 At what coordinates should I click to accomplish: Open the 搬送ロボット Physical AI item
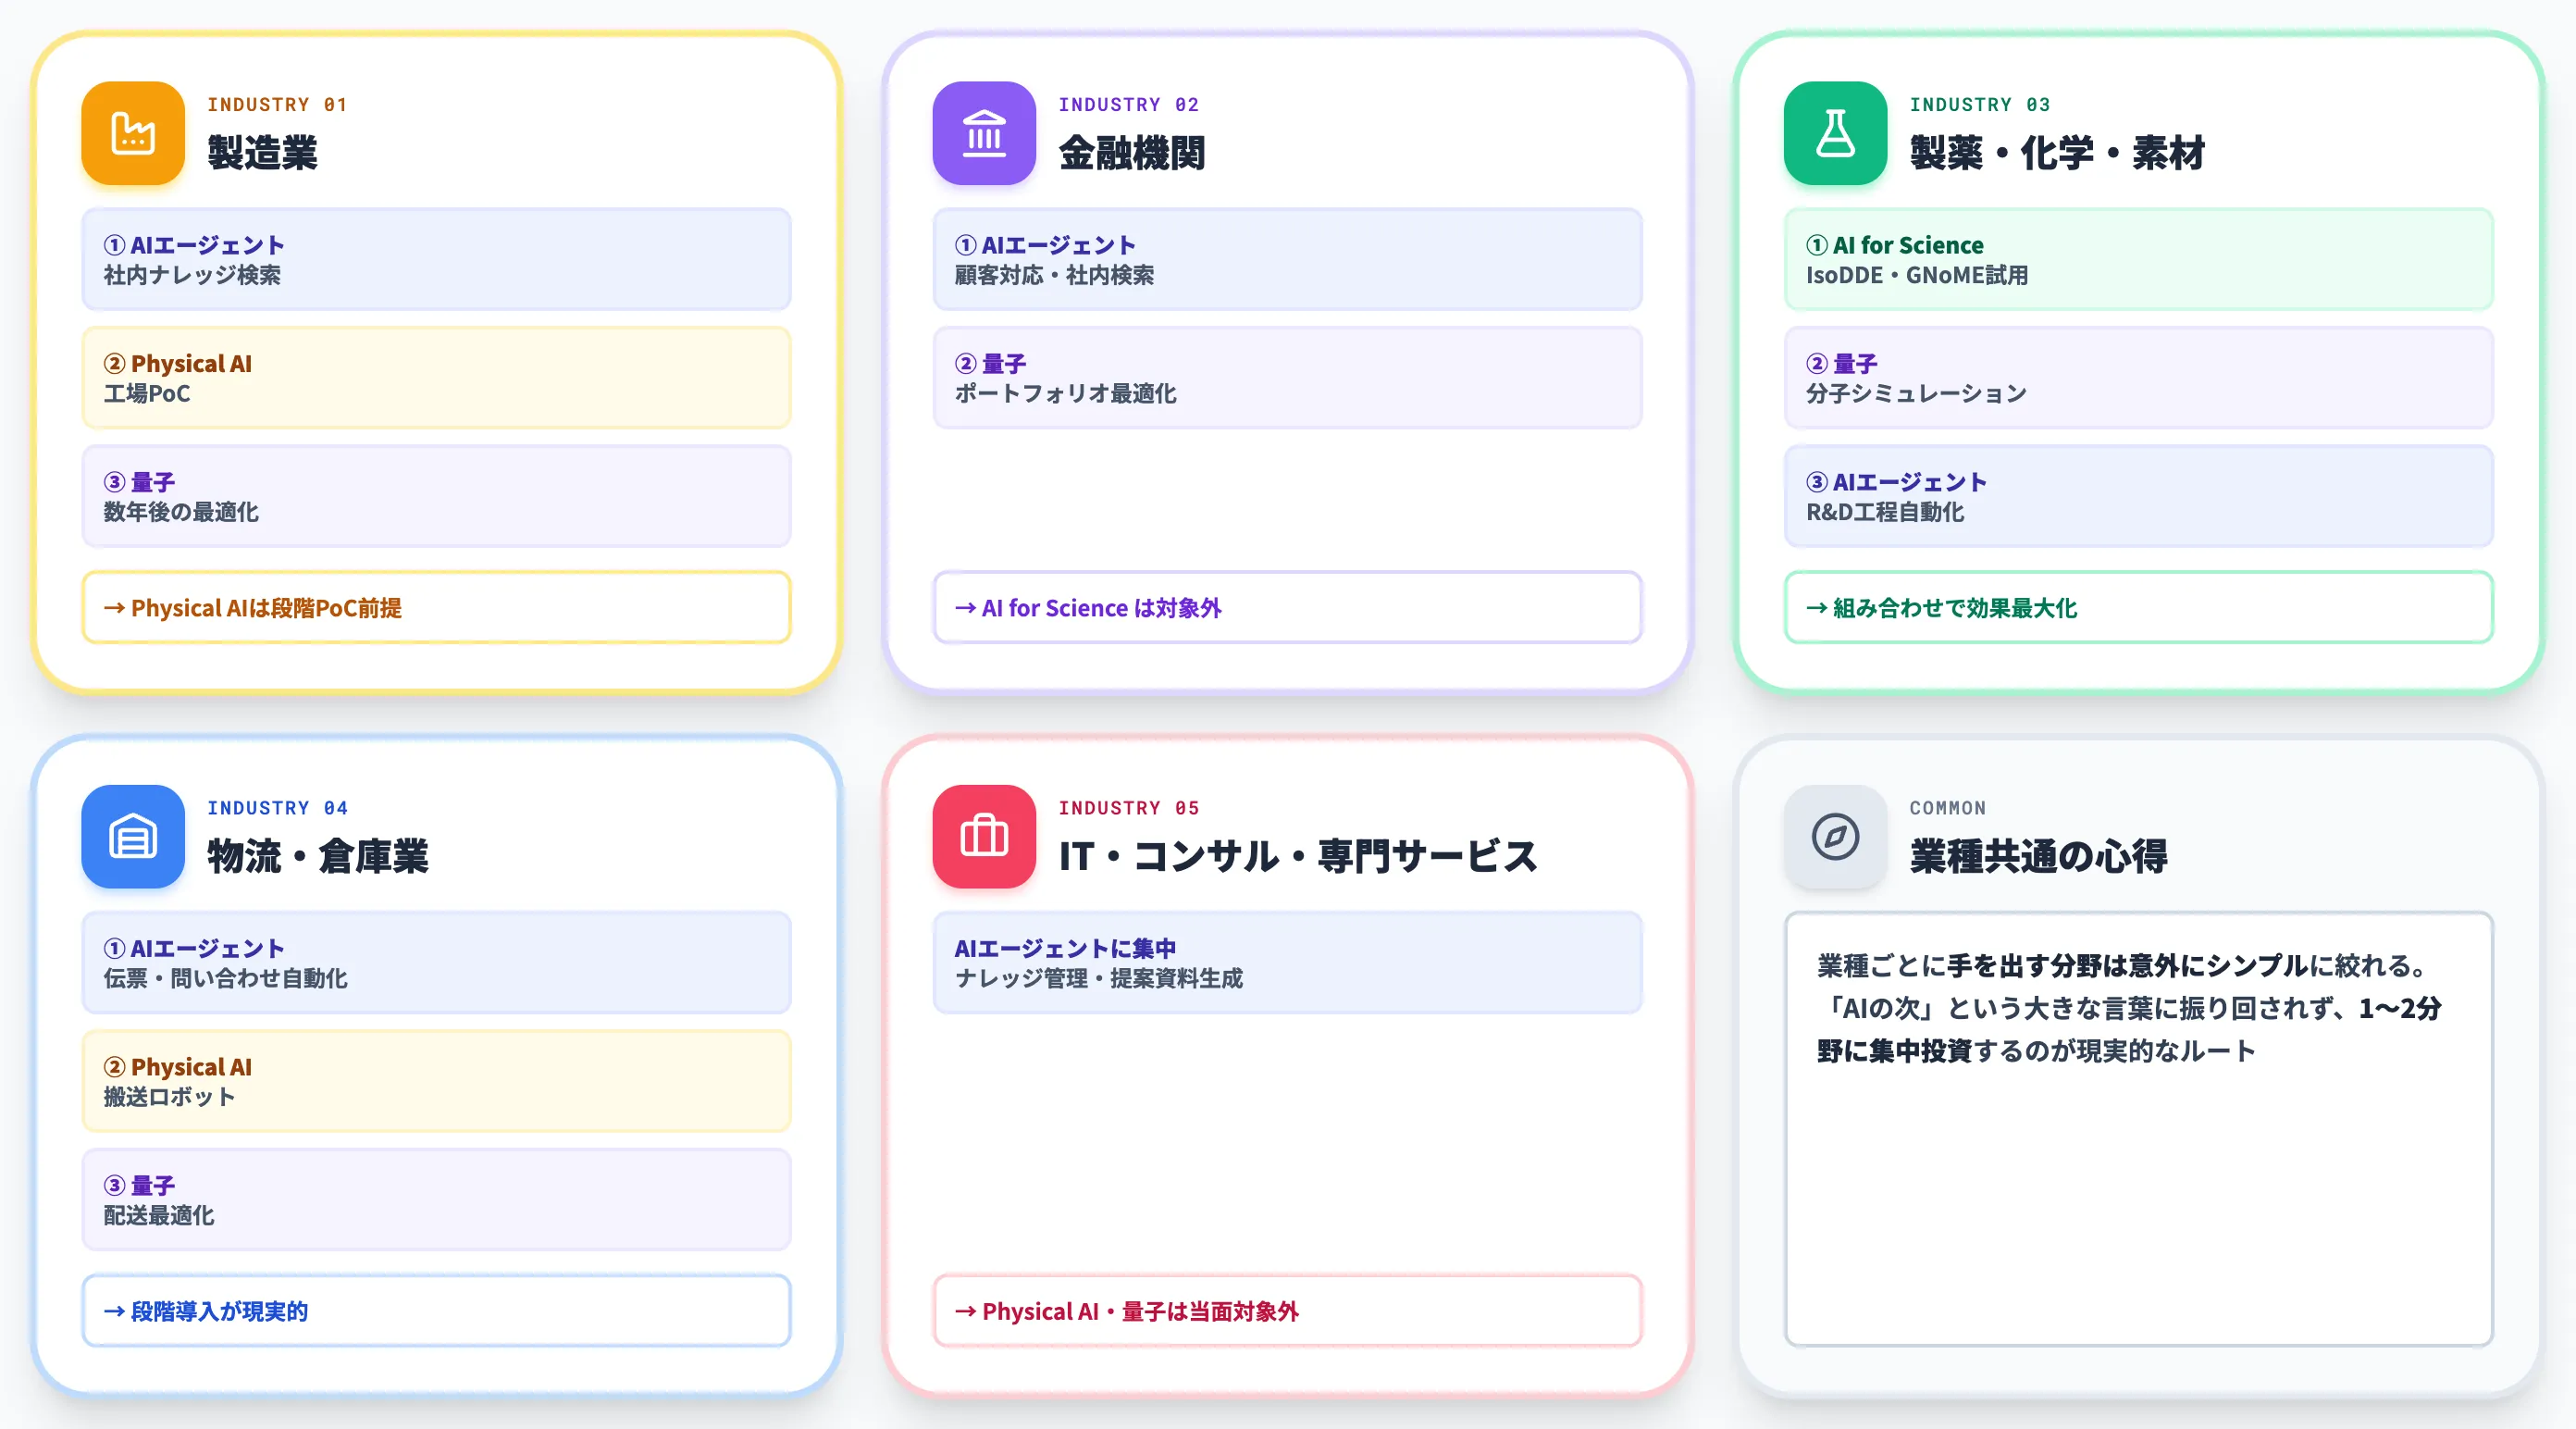click(436, 1081)
